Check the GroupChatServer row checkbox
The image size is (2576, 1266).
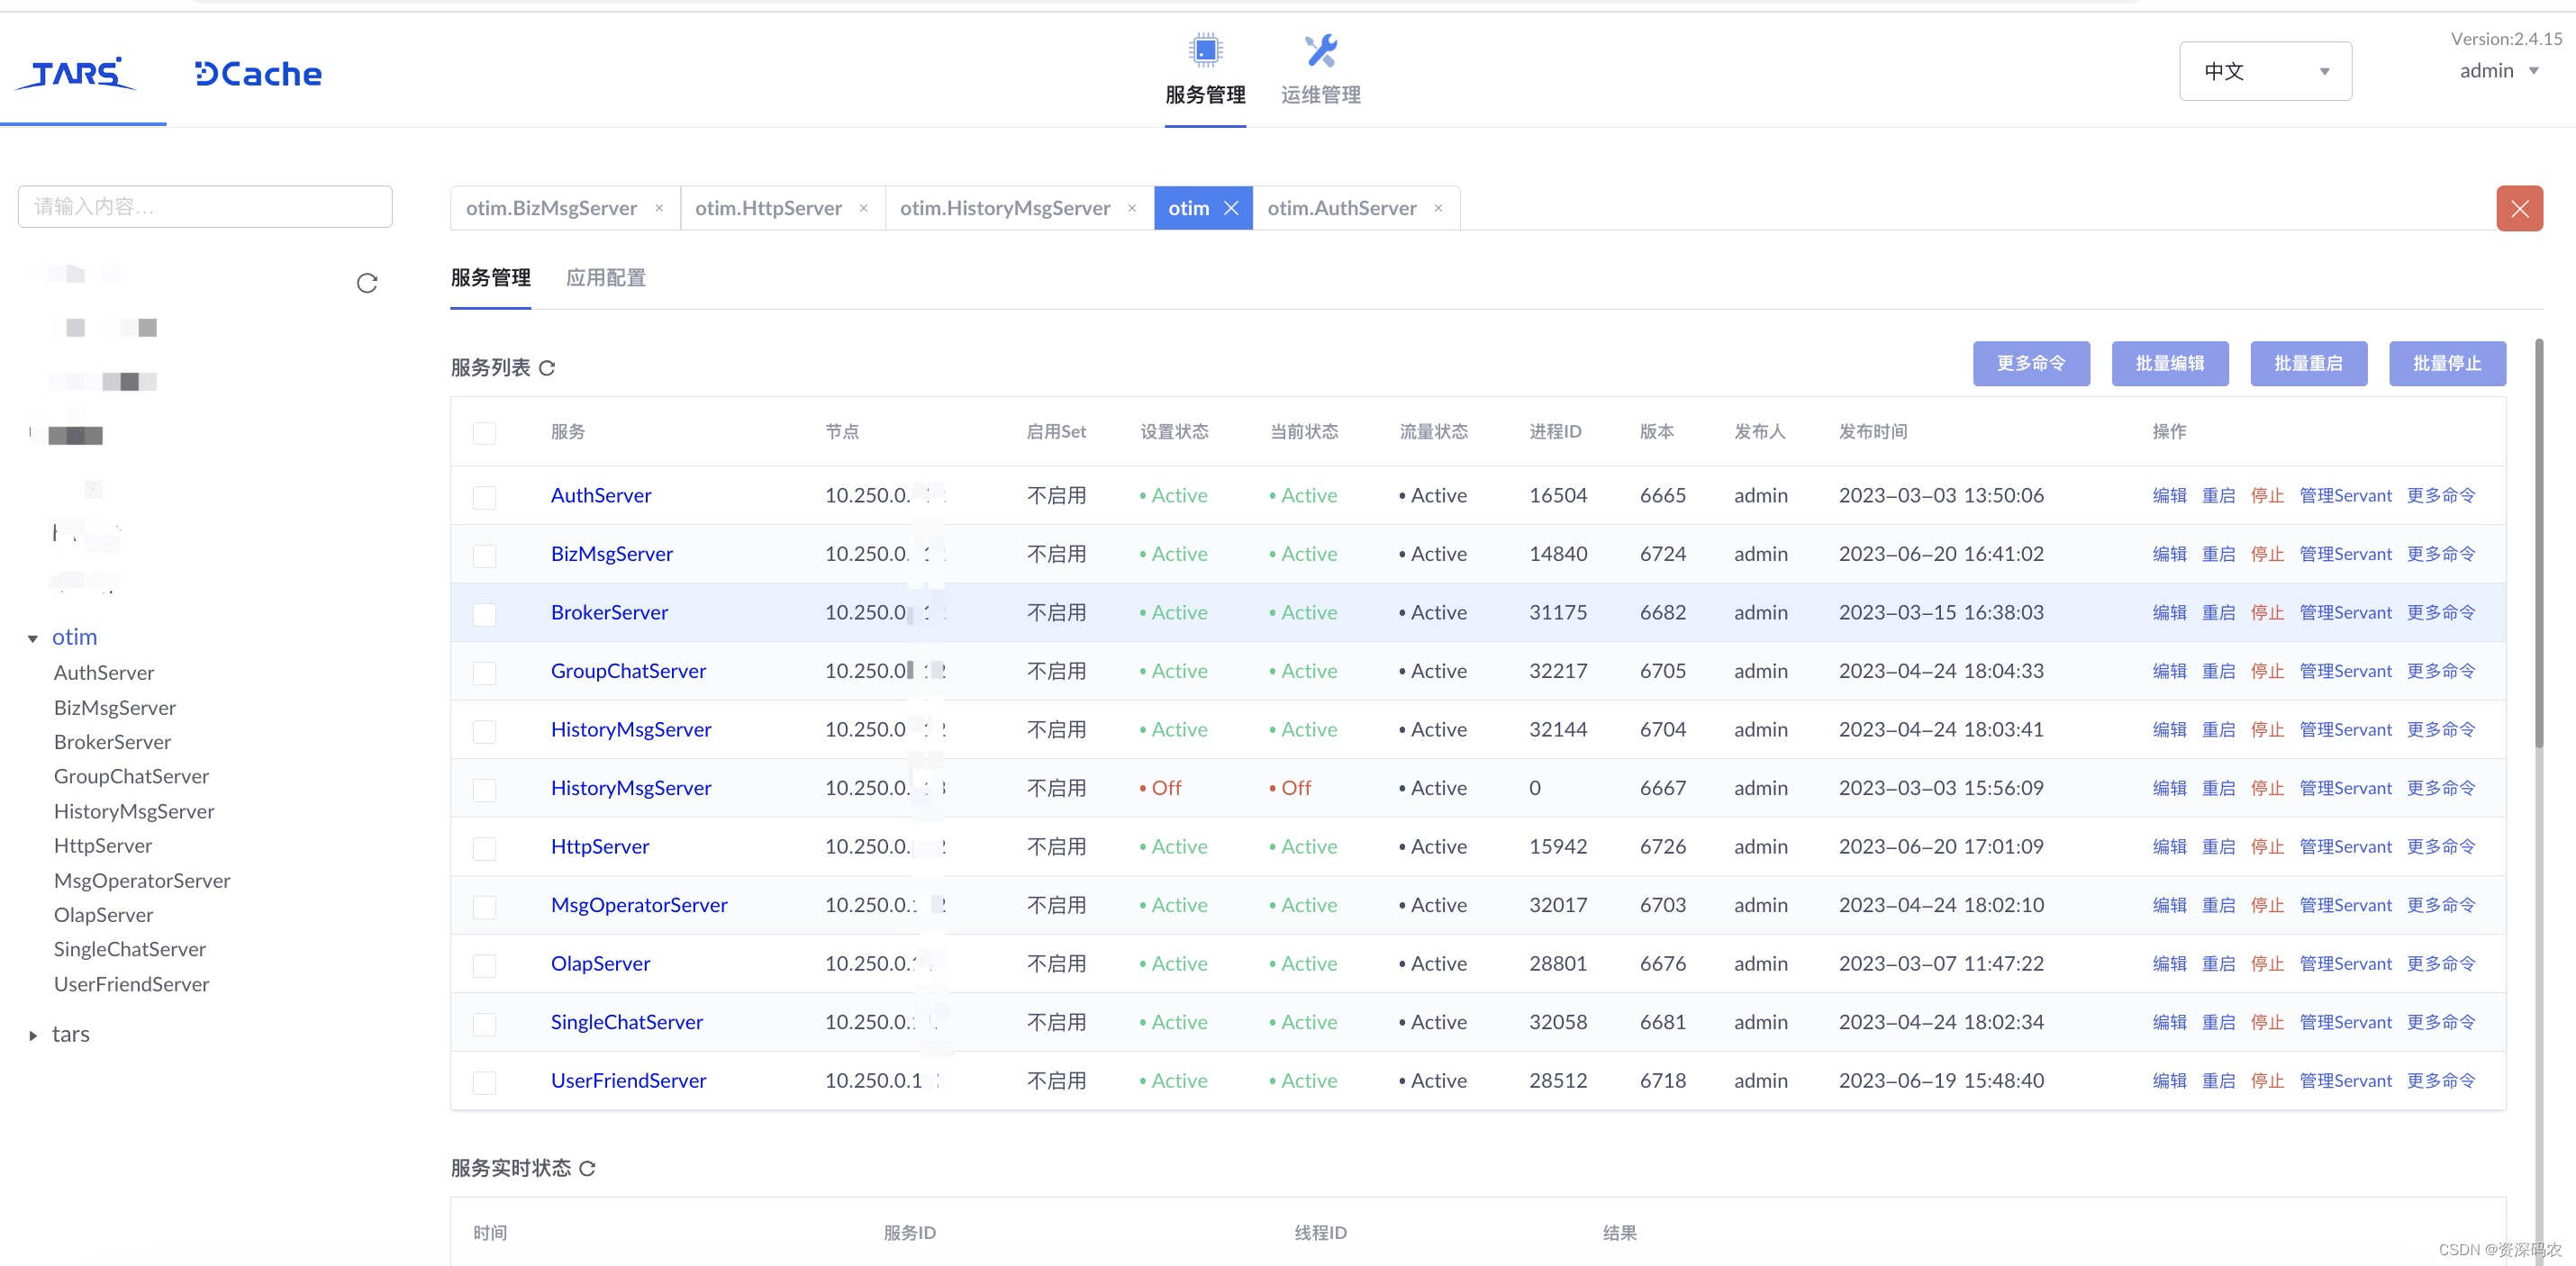pyautogui.click(x=484, y=672)
